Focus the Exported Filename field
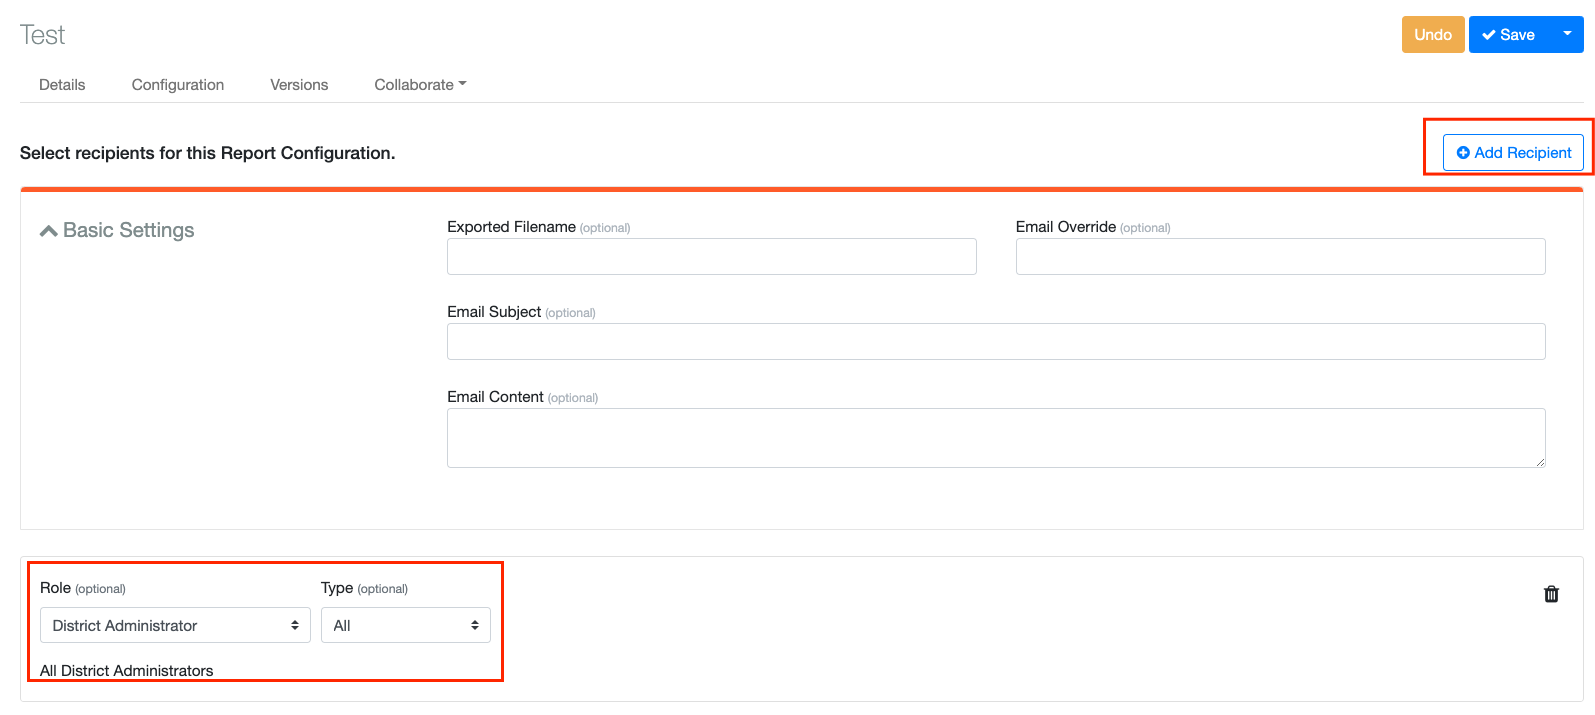 click(711, 256)
